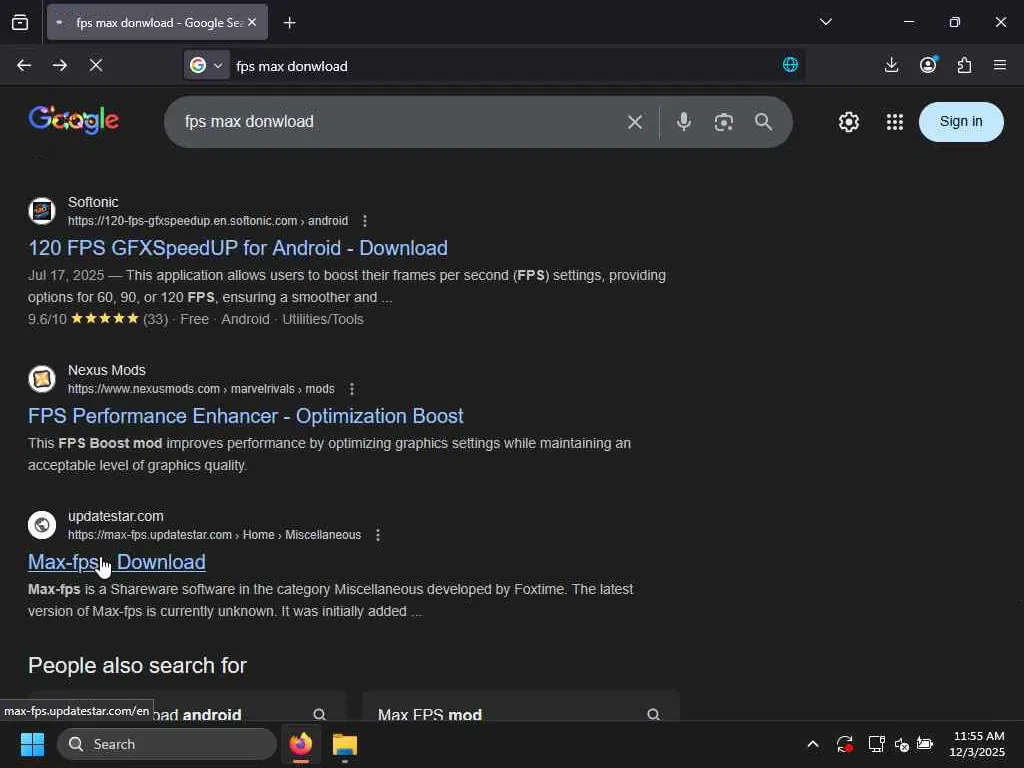The height and width of the screenshot is (768, 1024).
Task: Open Firefox from the taskbar
Action: 300,744
